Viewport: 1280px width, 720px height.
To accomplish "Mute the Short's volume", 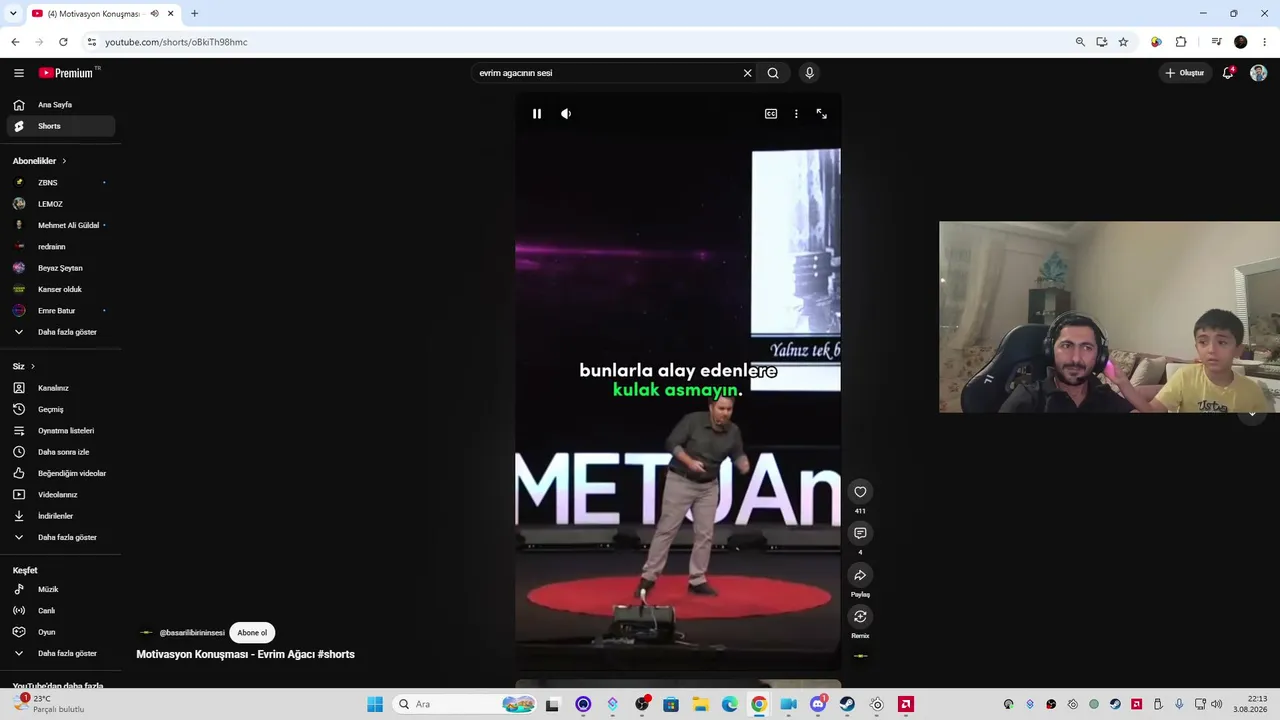I will [x=566, y=114].
